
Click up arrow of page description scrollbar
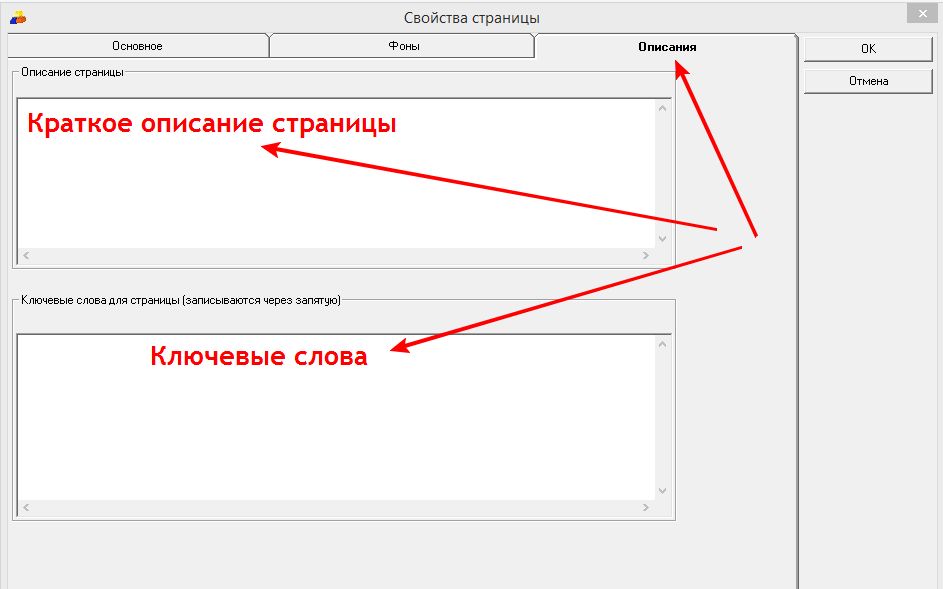coord(661,107)
